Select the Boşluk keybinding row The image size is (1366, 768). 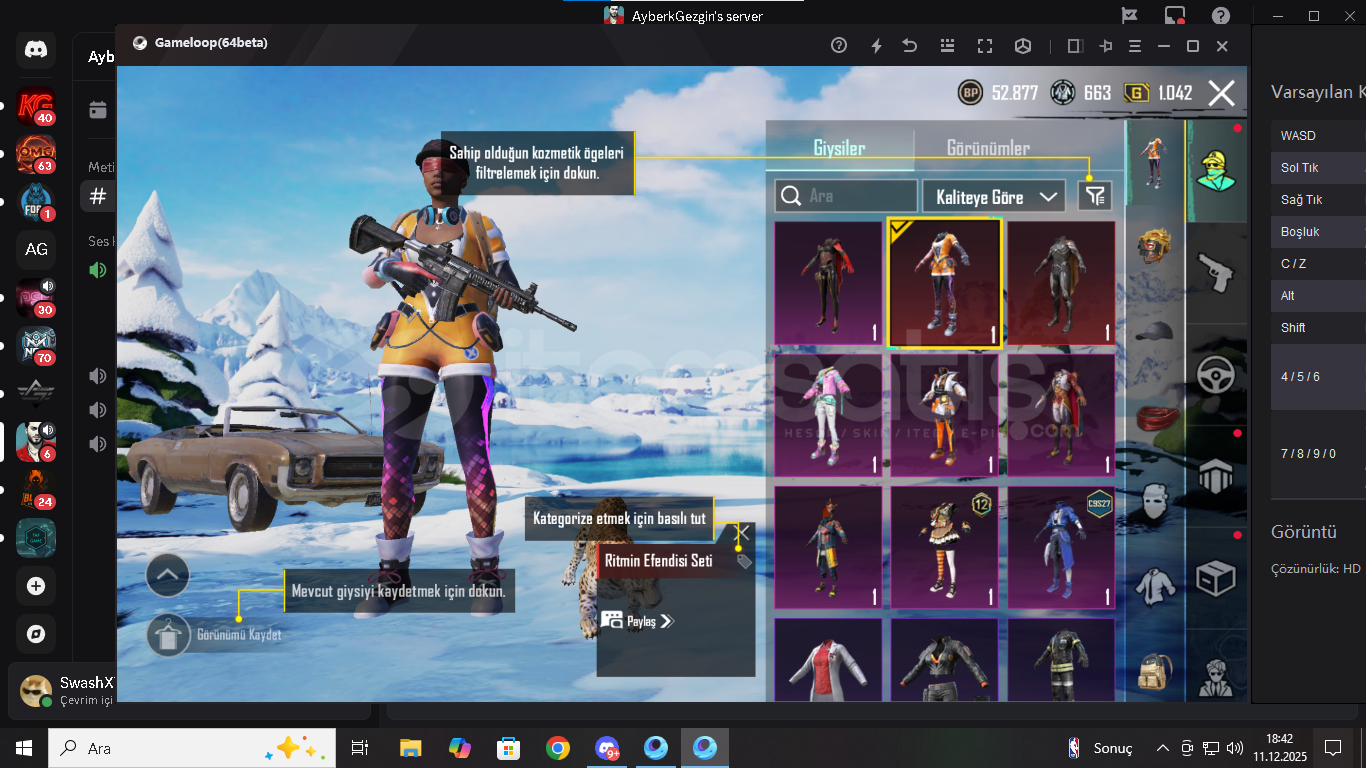(x=1318, y=232)
